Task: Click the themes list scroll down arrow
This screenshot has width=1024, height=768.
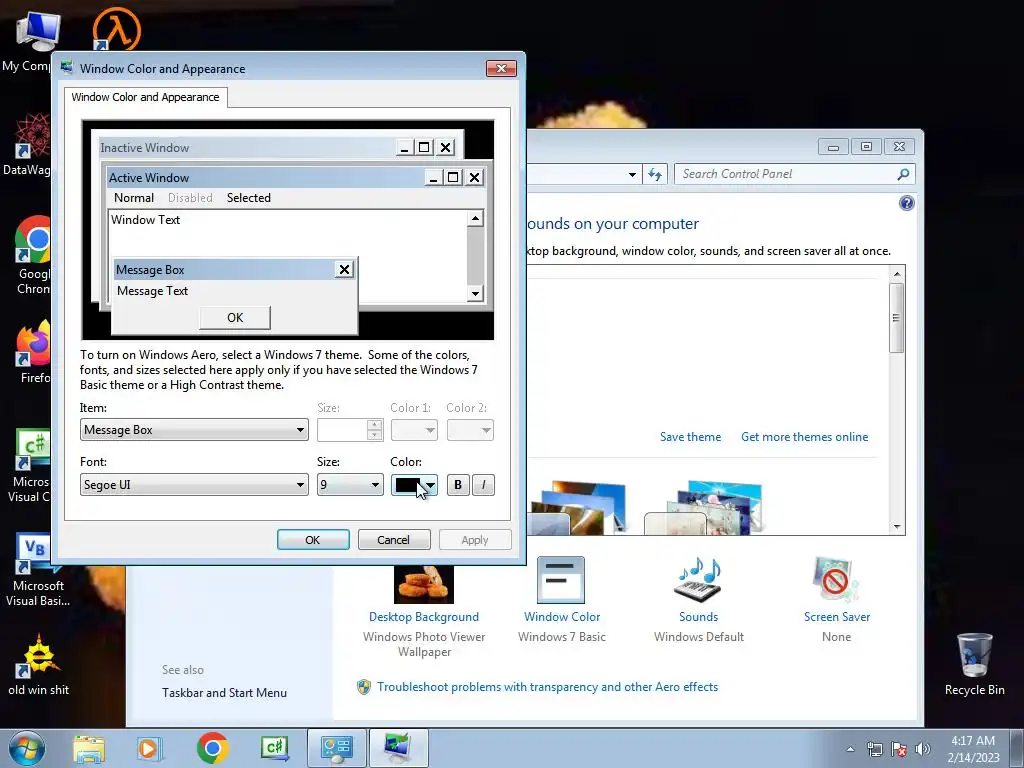Action: coord(897,526)
